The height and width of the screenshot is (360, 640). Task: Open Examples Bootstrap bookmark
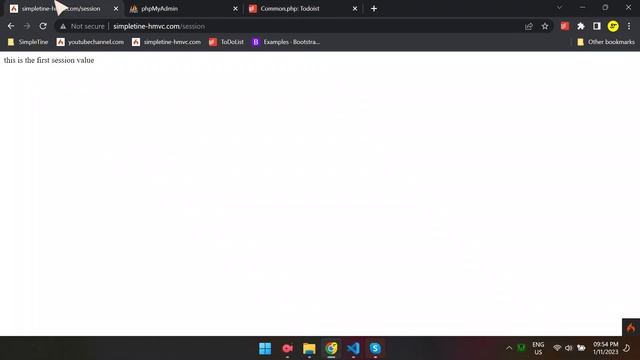[286, 42]
